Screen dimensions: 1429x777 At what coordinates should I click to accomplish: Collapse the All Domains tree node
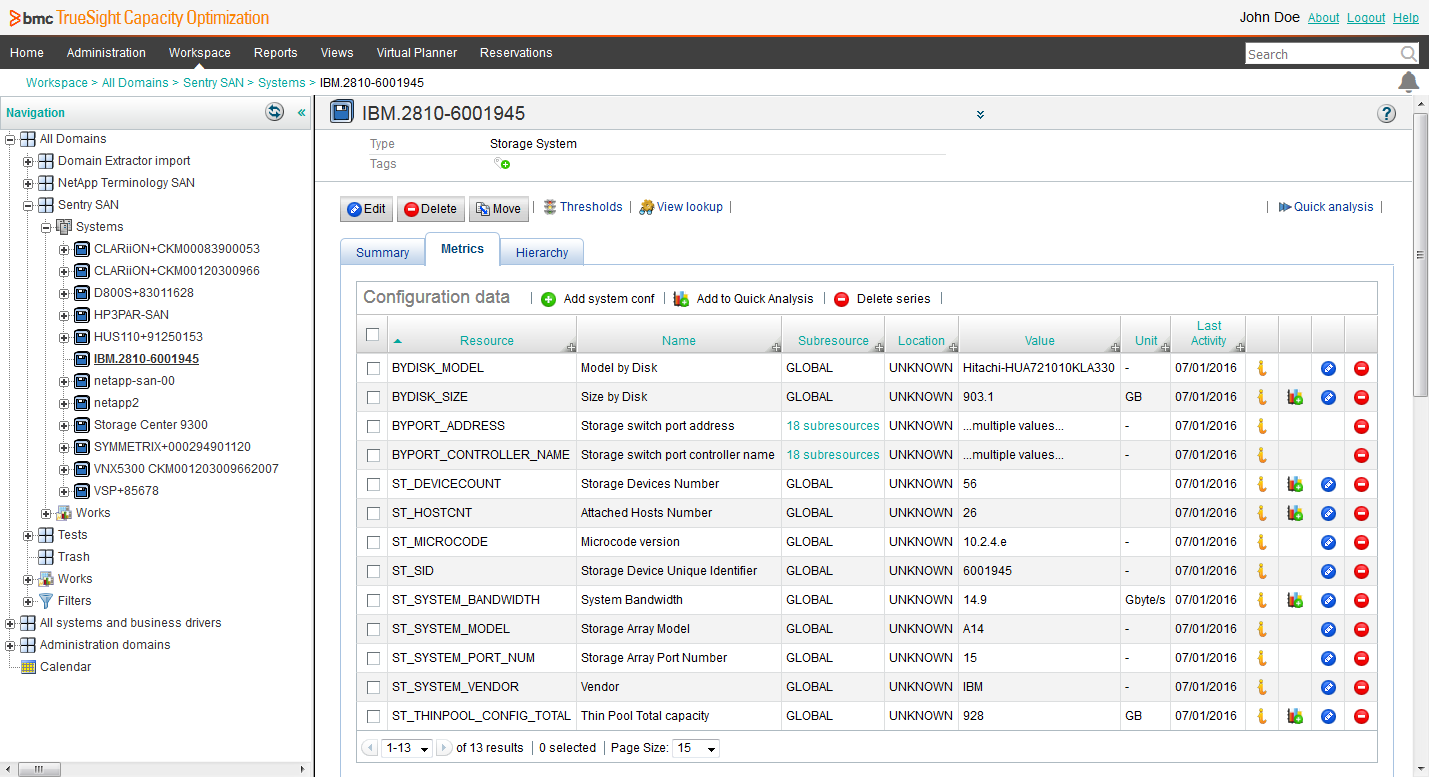pos(10,139)
